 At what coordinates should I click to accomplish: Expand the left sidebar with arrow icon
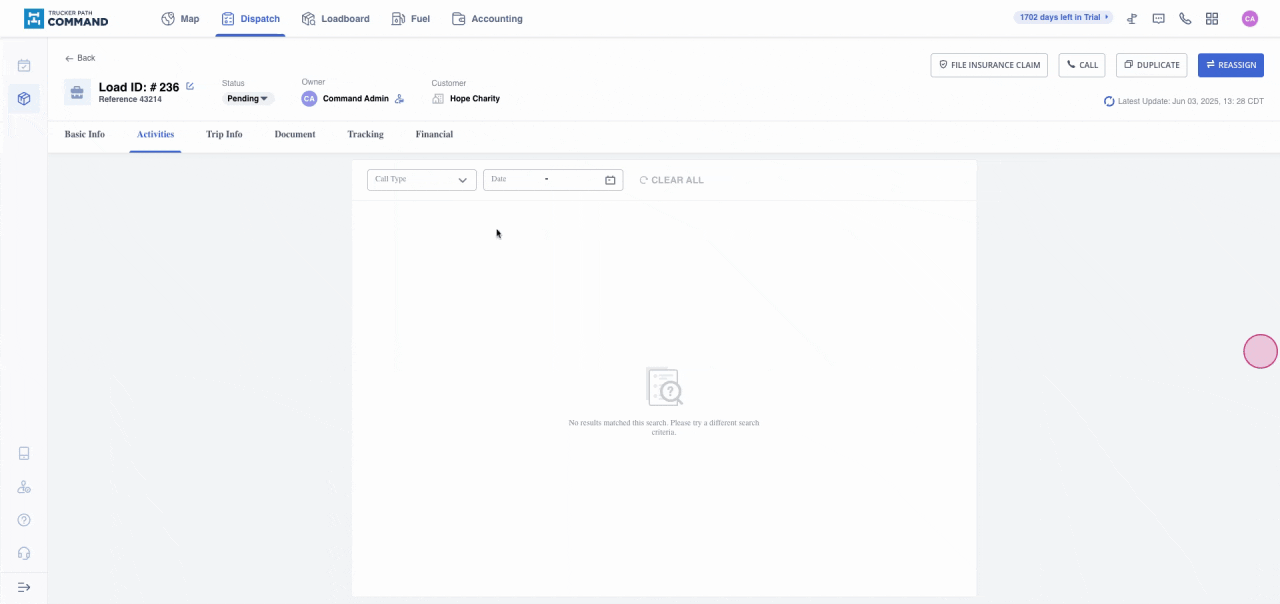[x=24, y=587]
